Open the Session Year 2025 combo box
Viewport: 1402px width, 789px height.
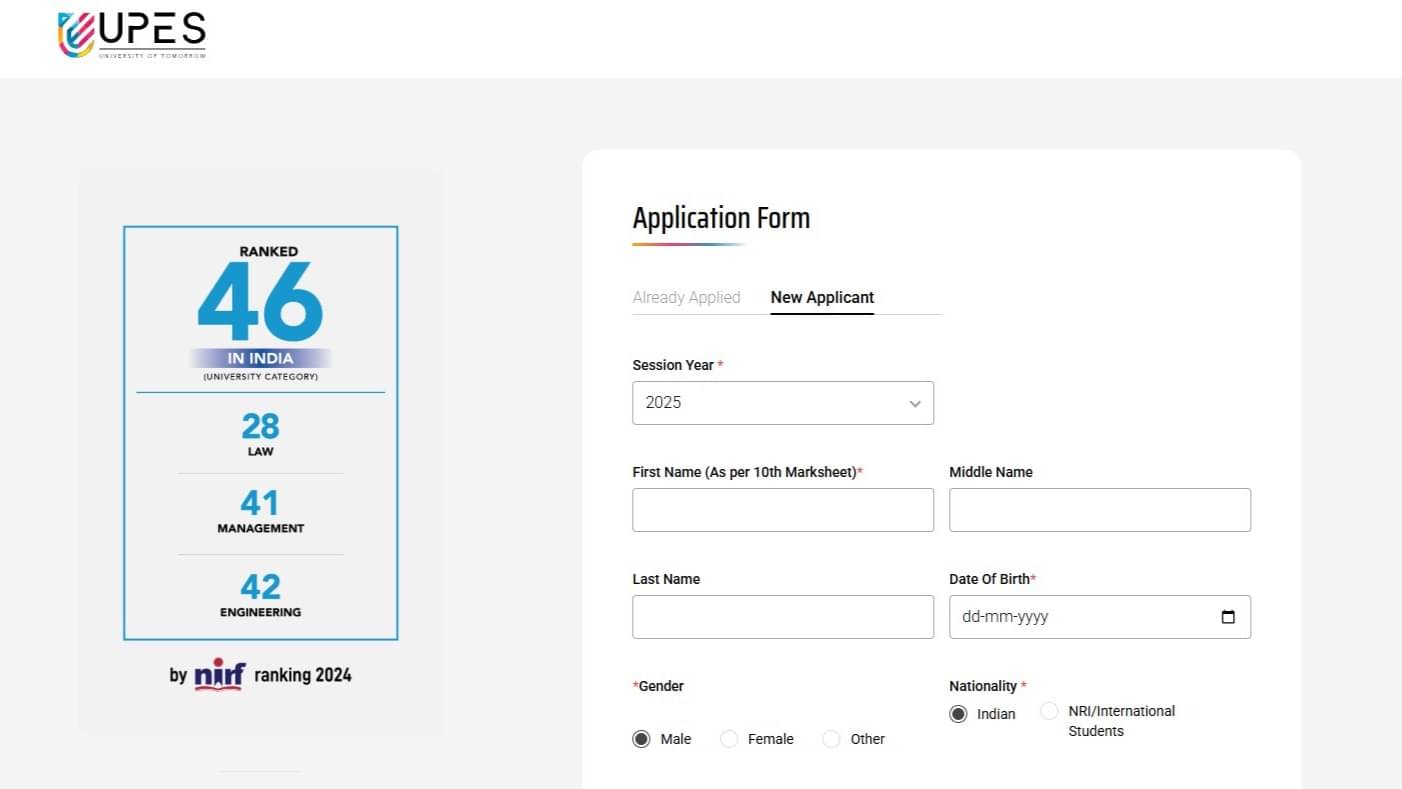770,403
